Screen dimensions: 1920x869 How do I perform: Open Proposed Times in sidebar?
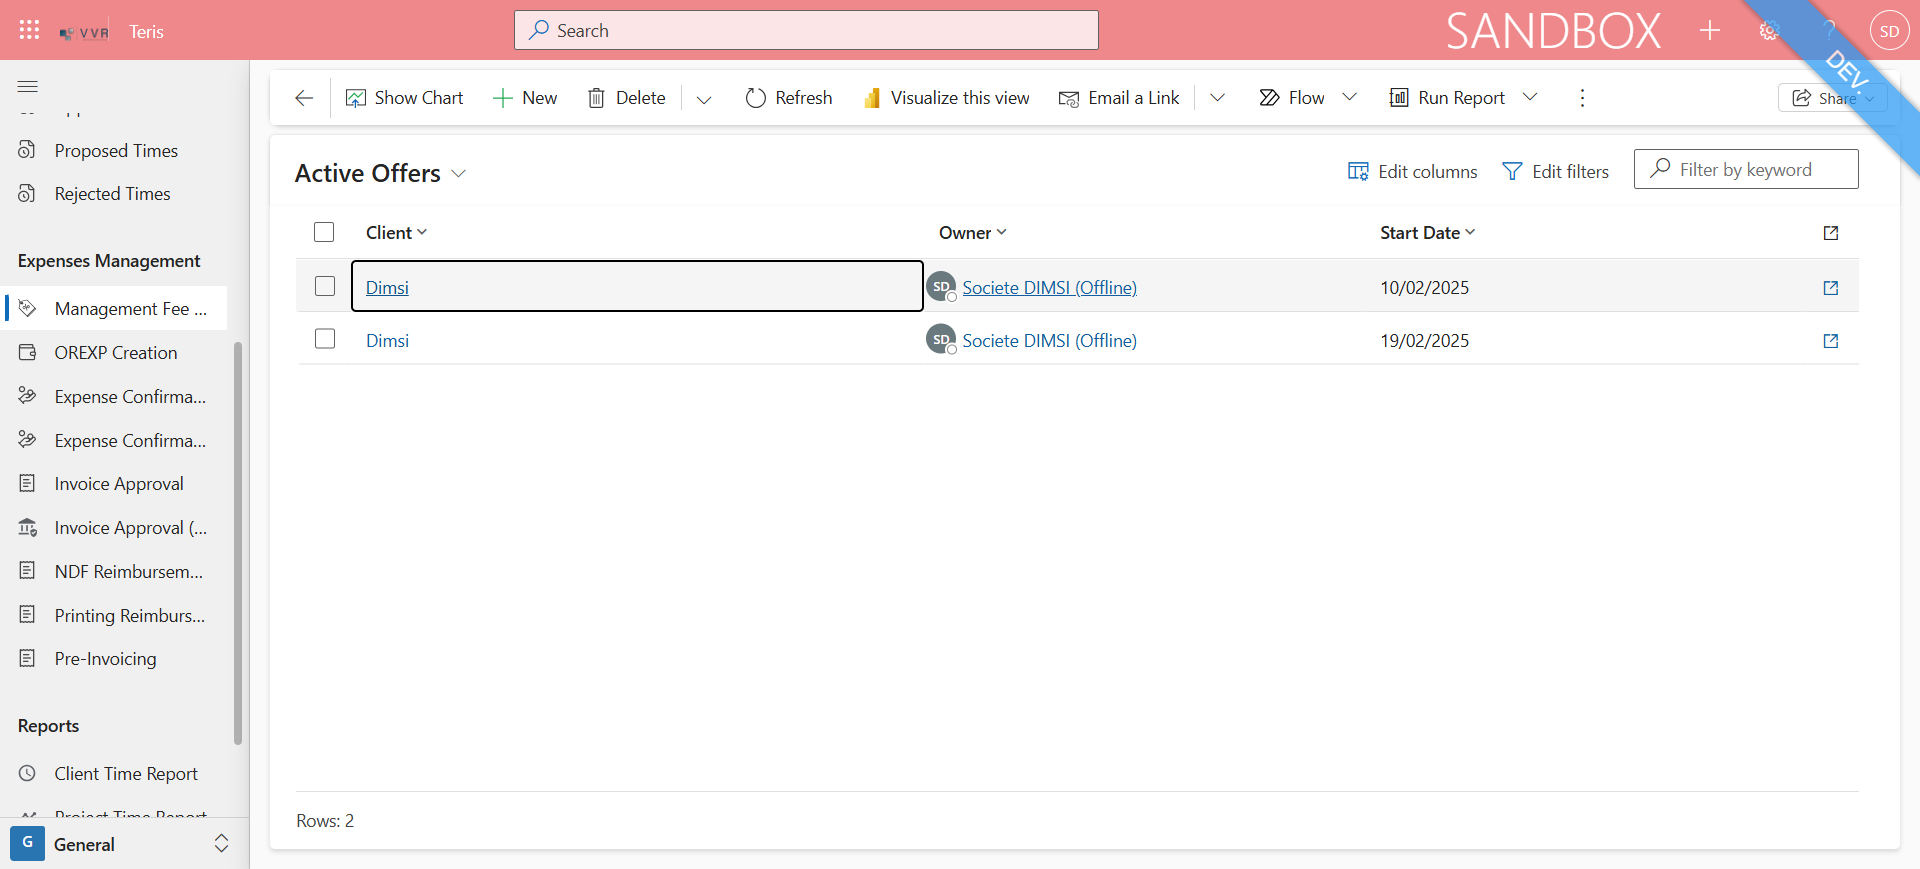tap(116, 150)
